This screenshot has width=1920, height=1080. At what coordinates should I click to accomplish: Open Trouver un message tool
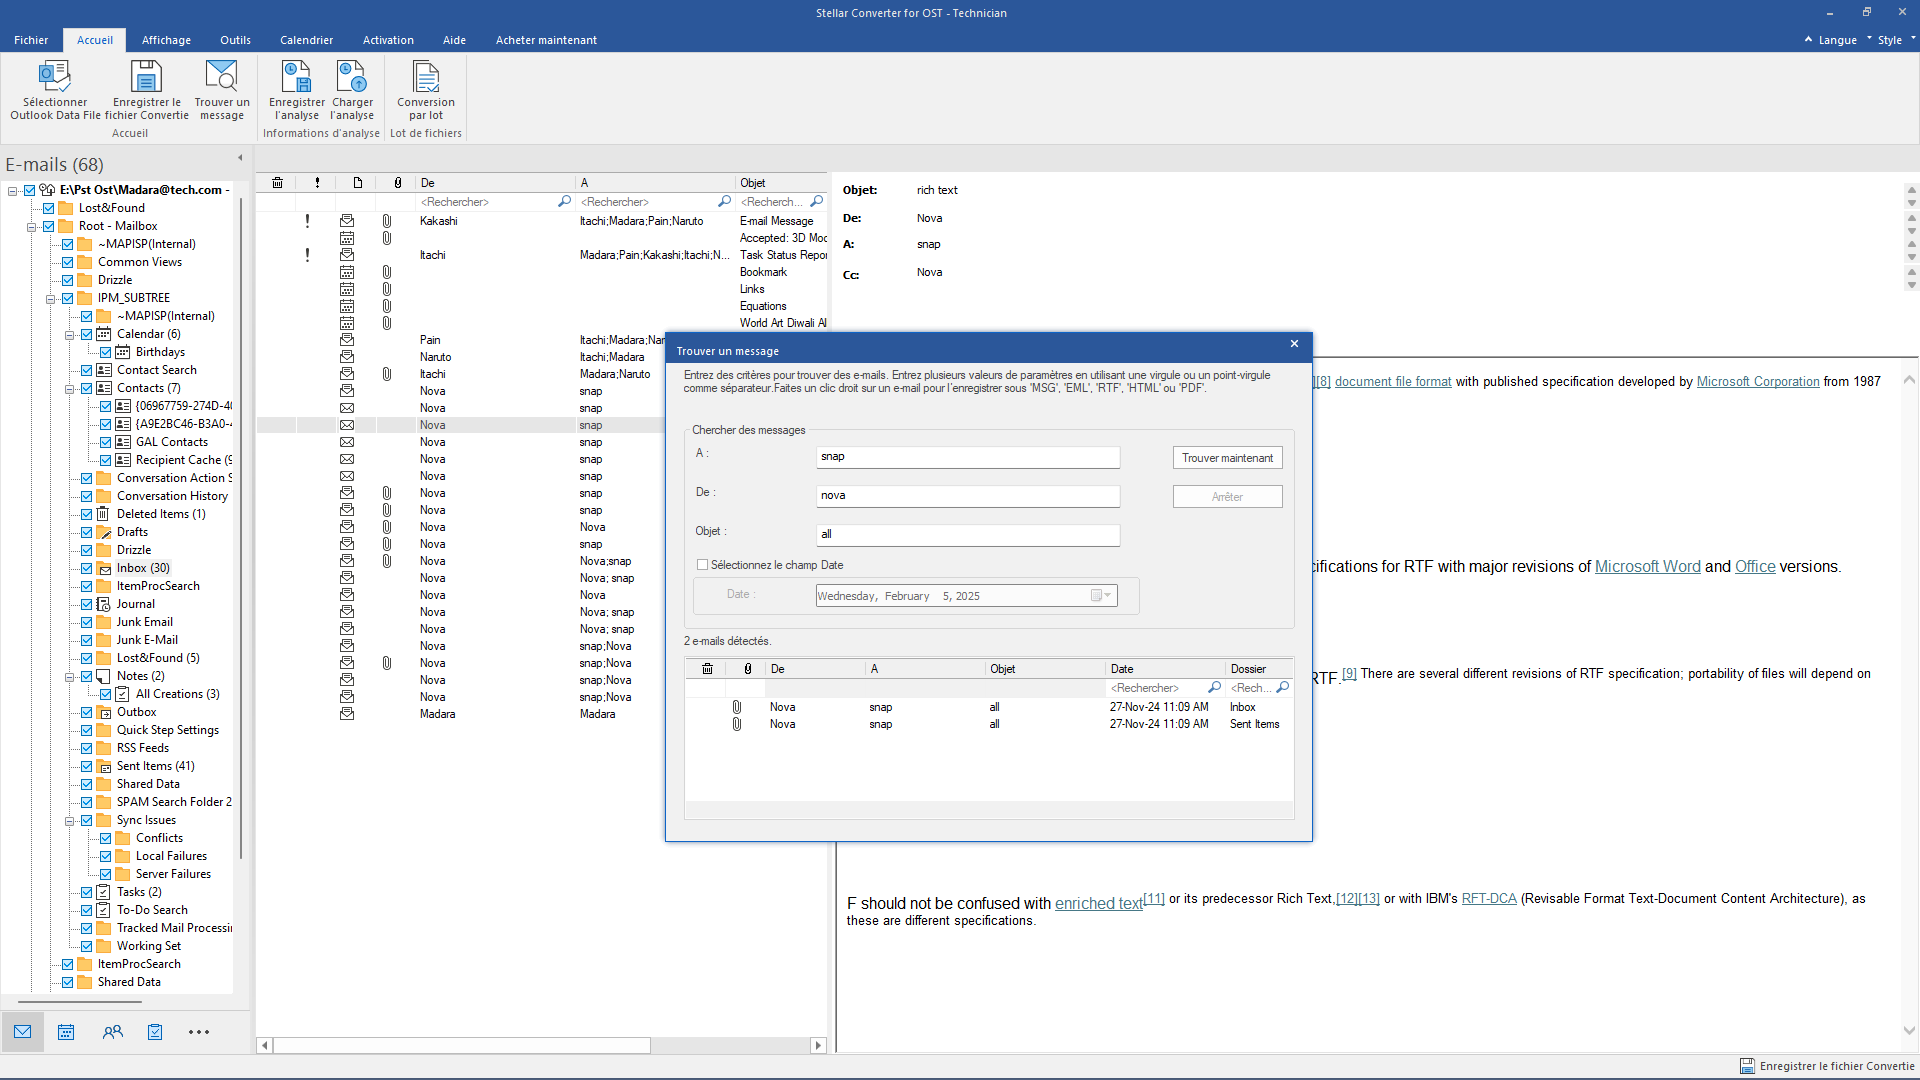[221, 77]
